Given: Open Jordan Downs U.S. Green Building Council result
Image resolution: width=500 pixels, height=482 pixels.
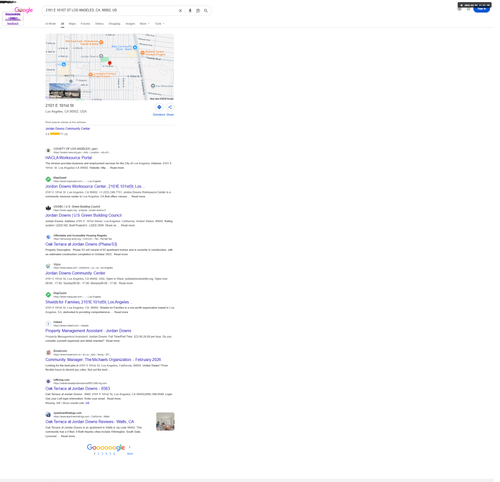Looking at the screenshot, I should [x=83, y=215].
